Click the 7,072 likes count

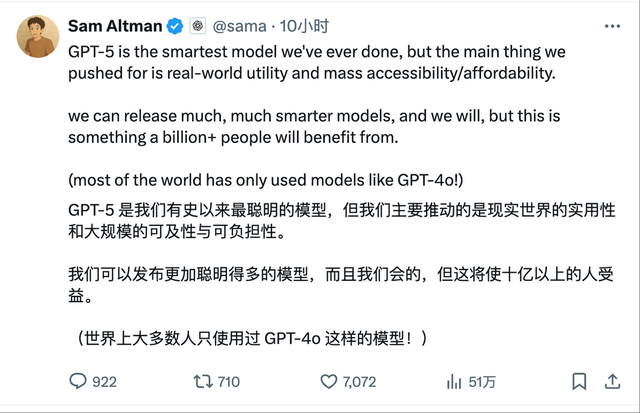(359, 382)
